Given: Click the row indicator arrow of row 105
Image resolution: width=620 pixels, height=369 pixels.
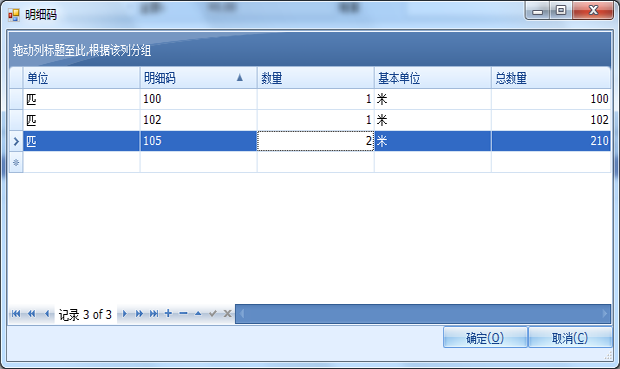Looking at the screenshot, I should pyautogui.click(x=16, y=141).
